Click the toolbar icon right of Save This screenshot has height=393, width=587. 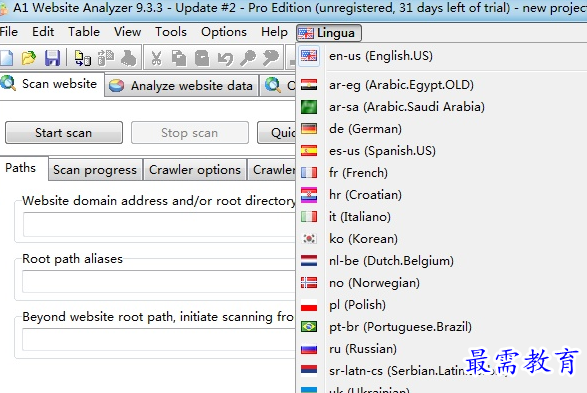[83, 58]
